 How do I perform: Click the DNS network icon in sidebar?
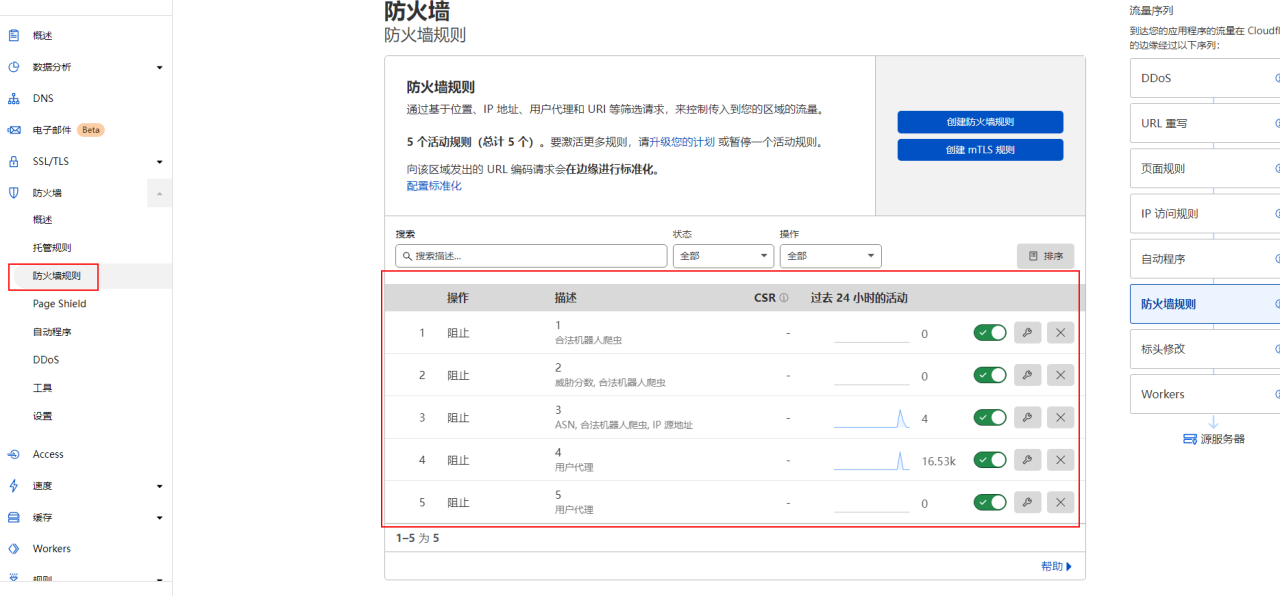(x=14, y=98)
